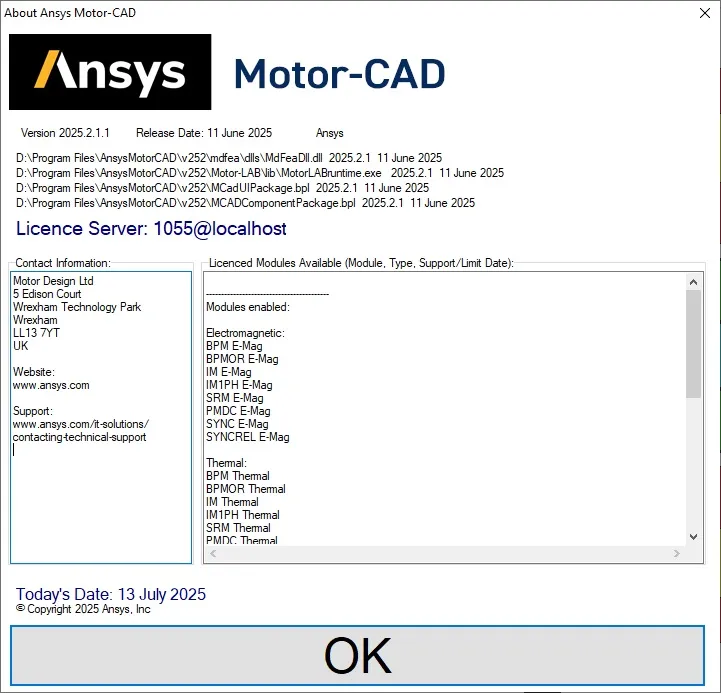Click 'LL13 7YT' postcode line
Image resolution: width=721 pixels, height=693 pixels.
tap(36, 333)
